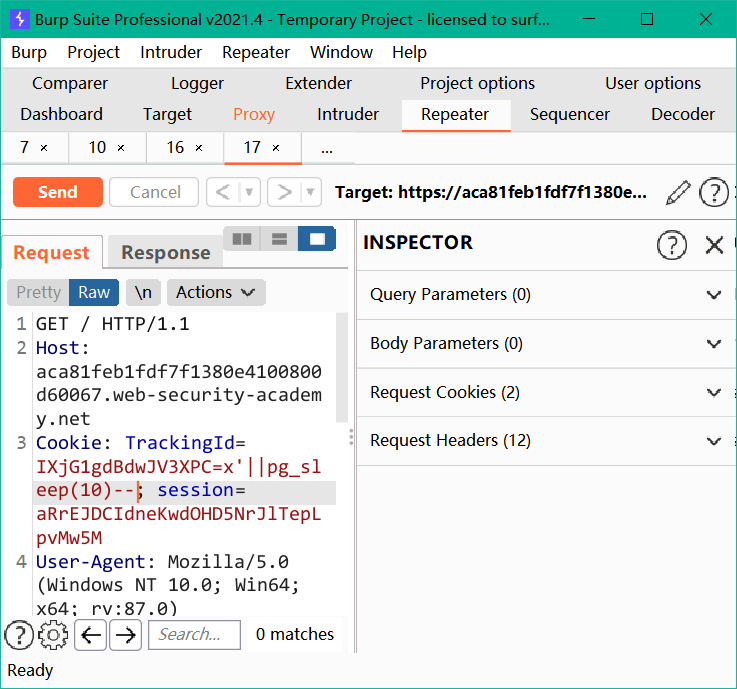Switch to the Response tab

165,253
